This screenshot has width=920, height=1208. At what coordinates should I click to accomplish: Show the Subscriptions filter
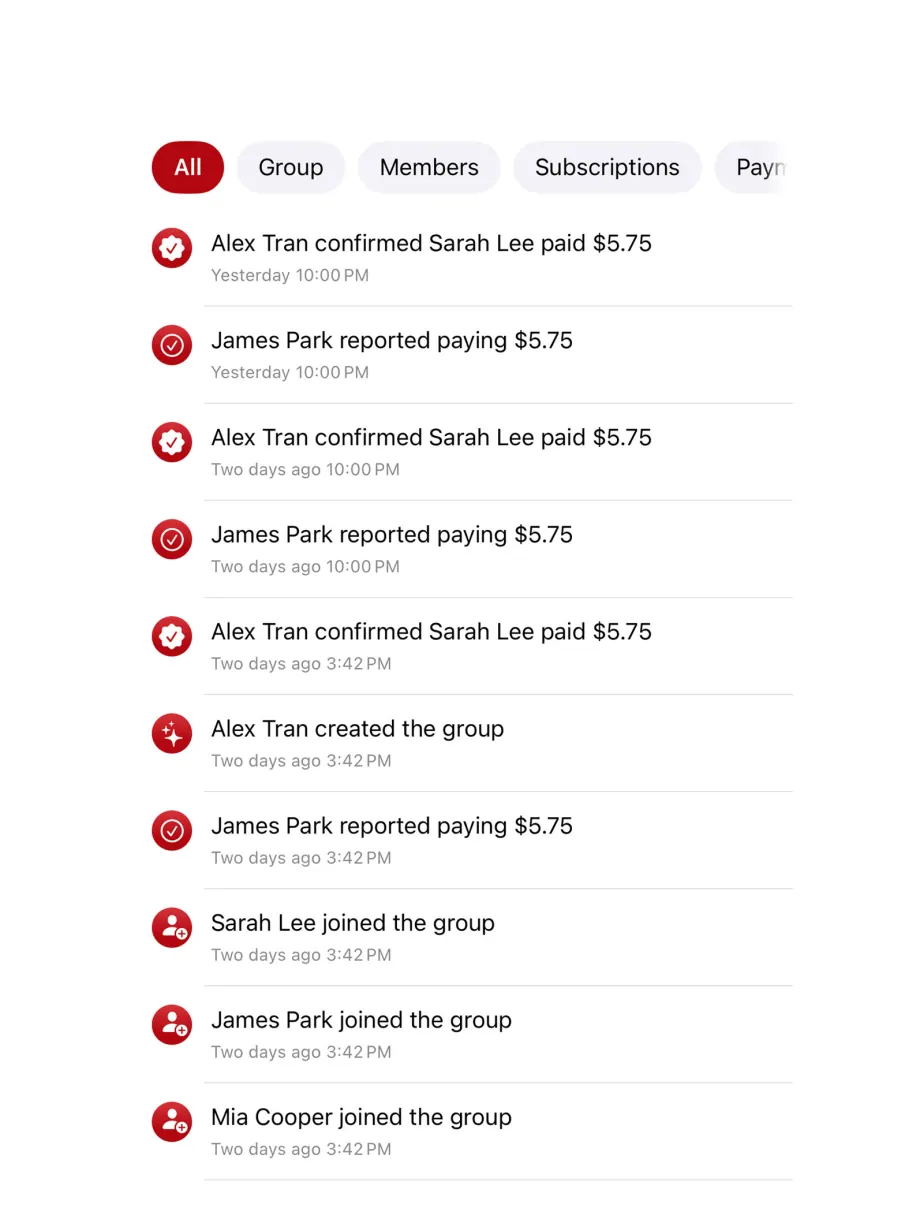(607, 167)
